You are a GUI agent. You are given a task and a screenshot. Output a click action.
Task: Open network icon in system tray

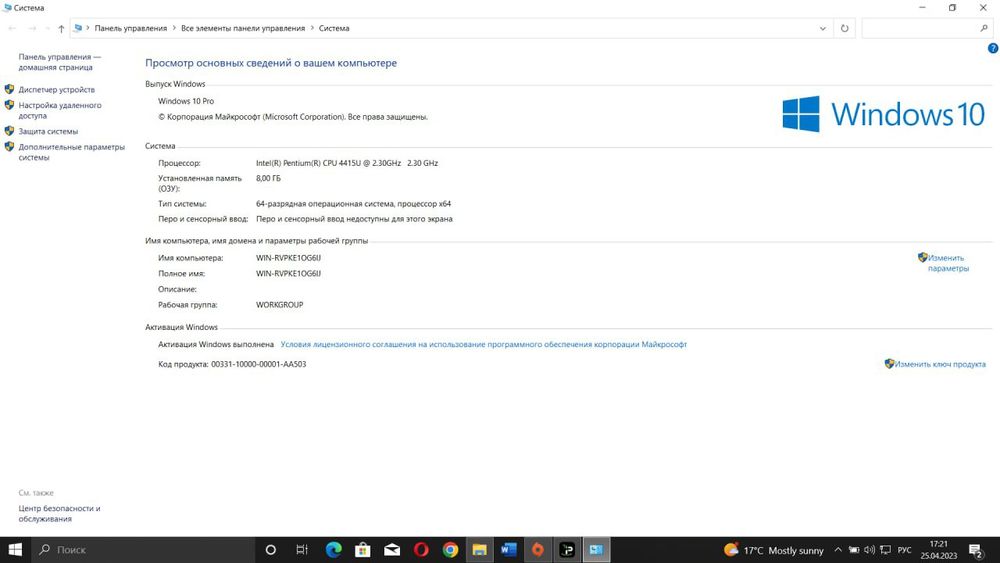(885, 550)
